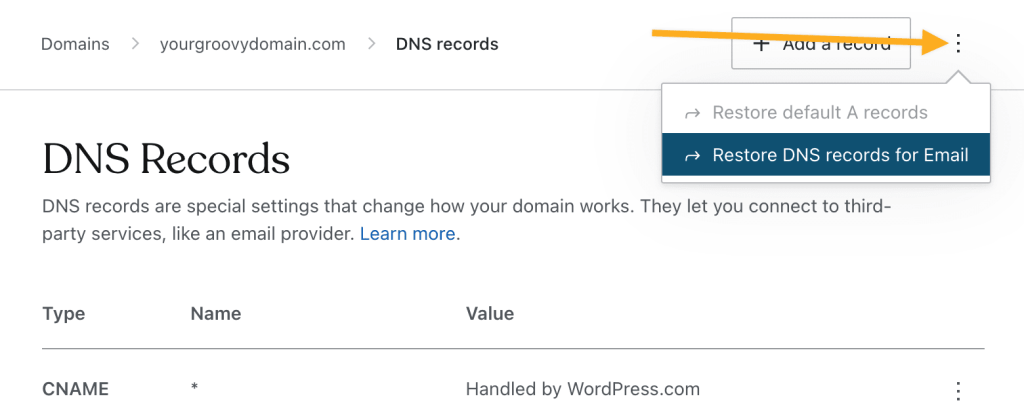The height and width of the screenshot is (405, 1024).
Task: Open the CNAME row three-dot menu
Action: pyautogui.click(x=958, y=390)
